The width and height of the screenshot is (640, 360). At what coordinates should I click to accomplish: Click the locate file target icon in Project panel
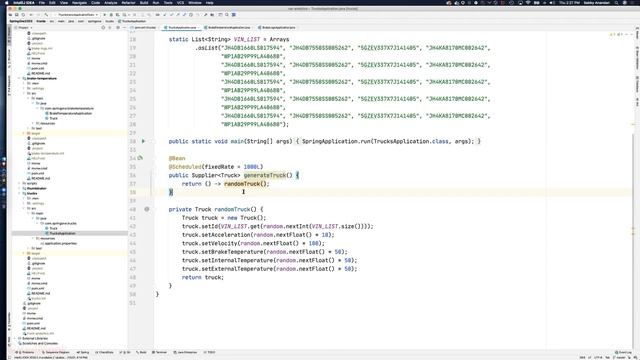click(x=103, y=27)
